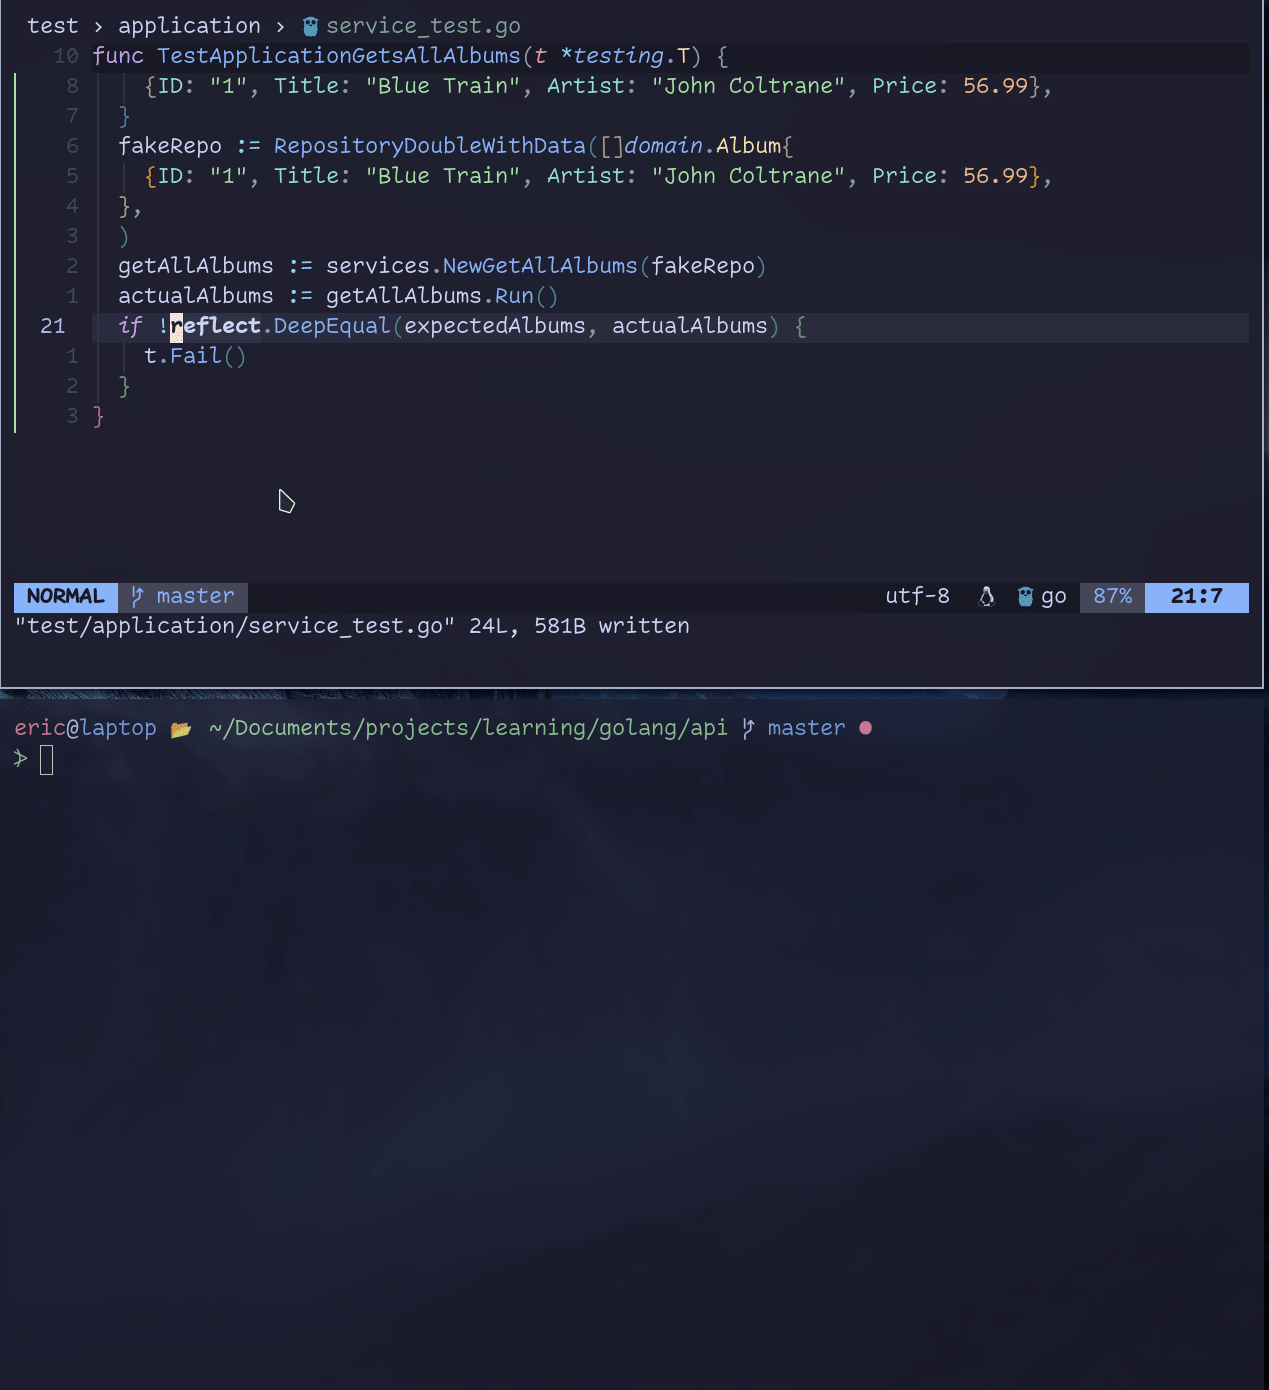
Task: Click 'service_test.go' in the breadcrumb
Action: (423, 26)
